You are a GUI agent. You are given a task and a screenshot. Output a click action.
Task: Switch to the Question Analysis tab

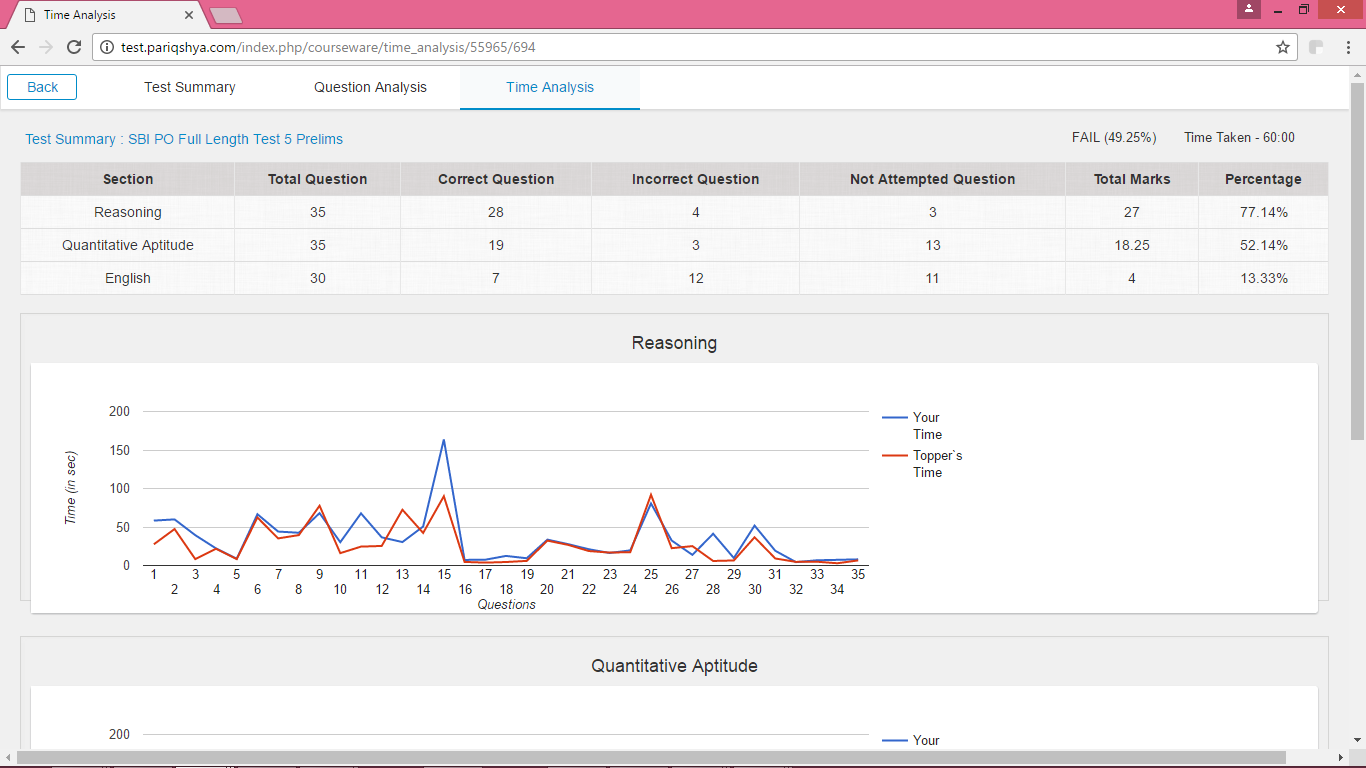pos(370,87)
